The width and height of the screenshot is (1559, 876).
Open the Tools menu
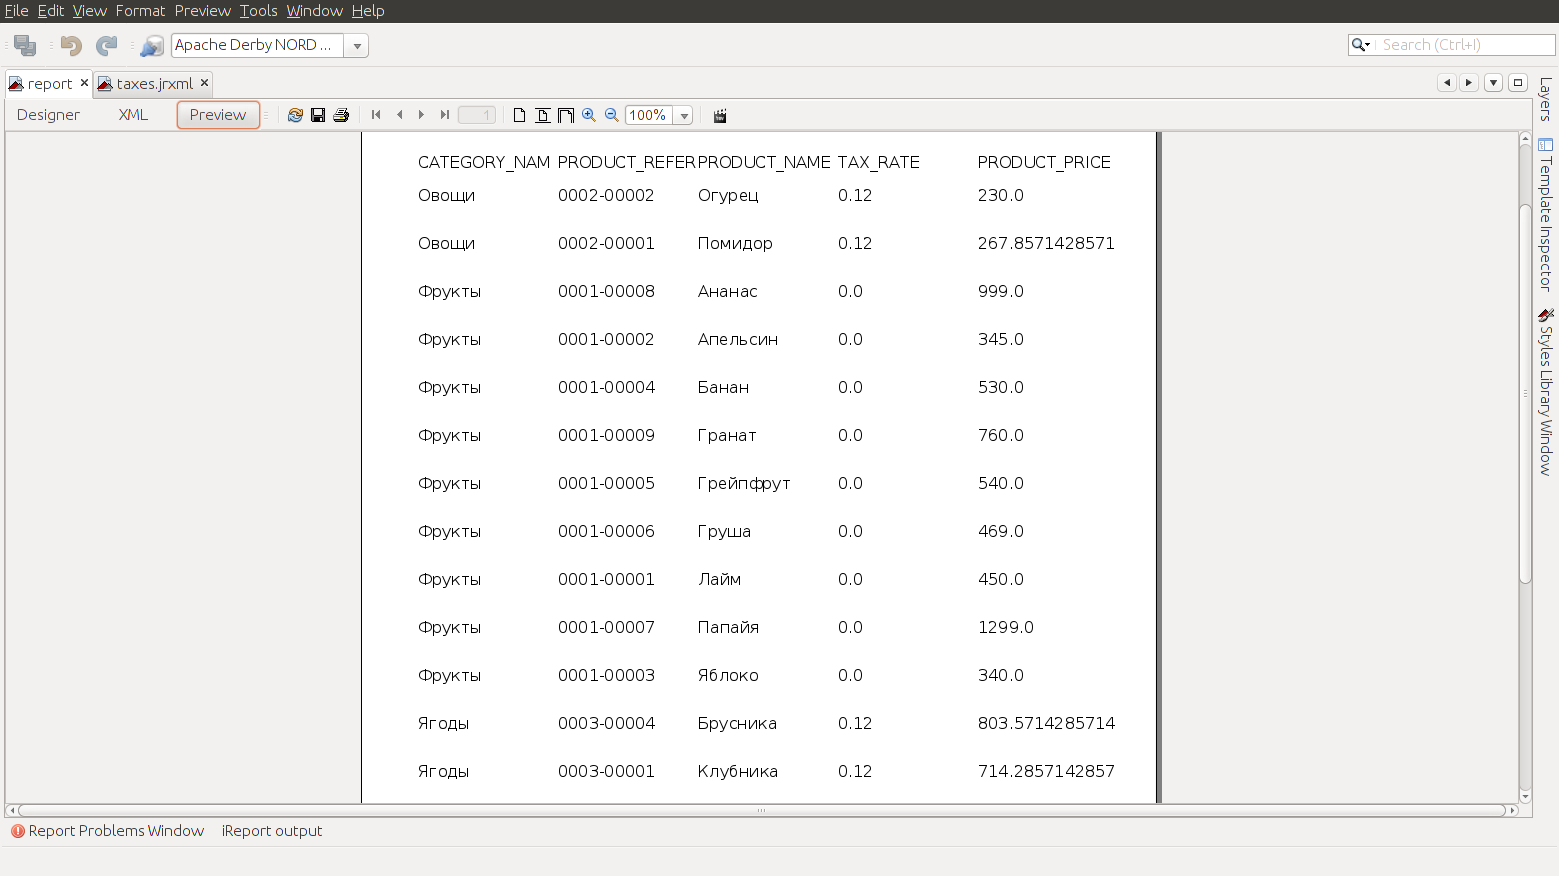[x=259, y=11]
